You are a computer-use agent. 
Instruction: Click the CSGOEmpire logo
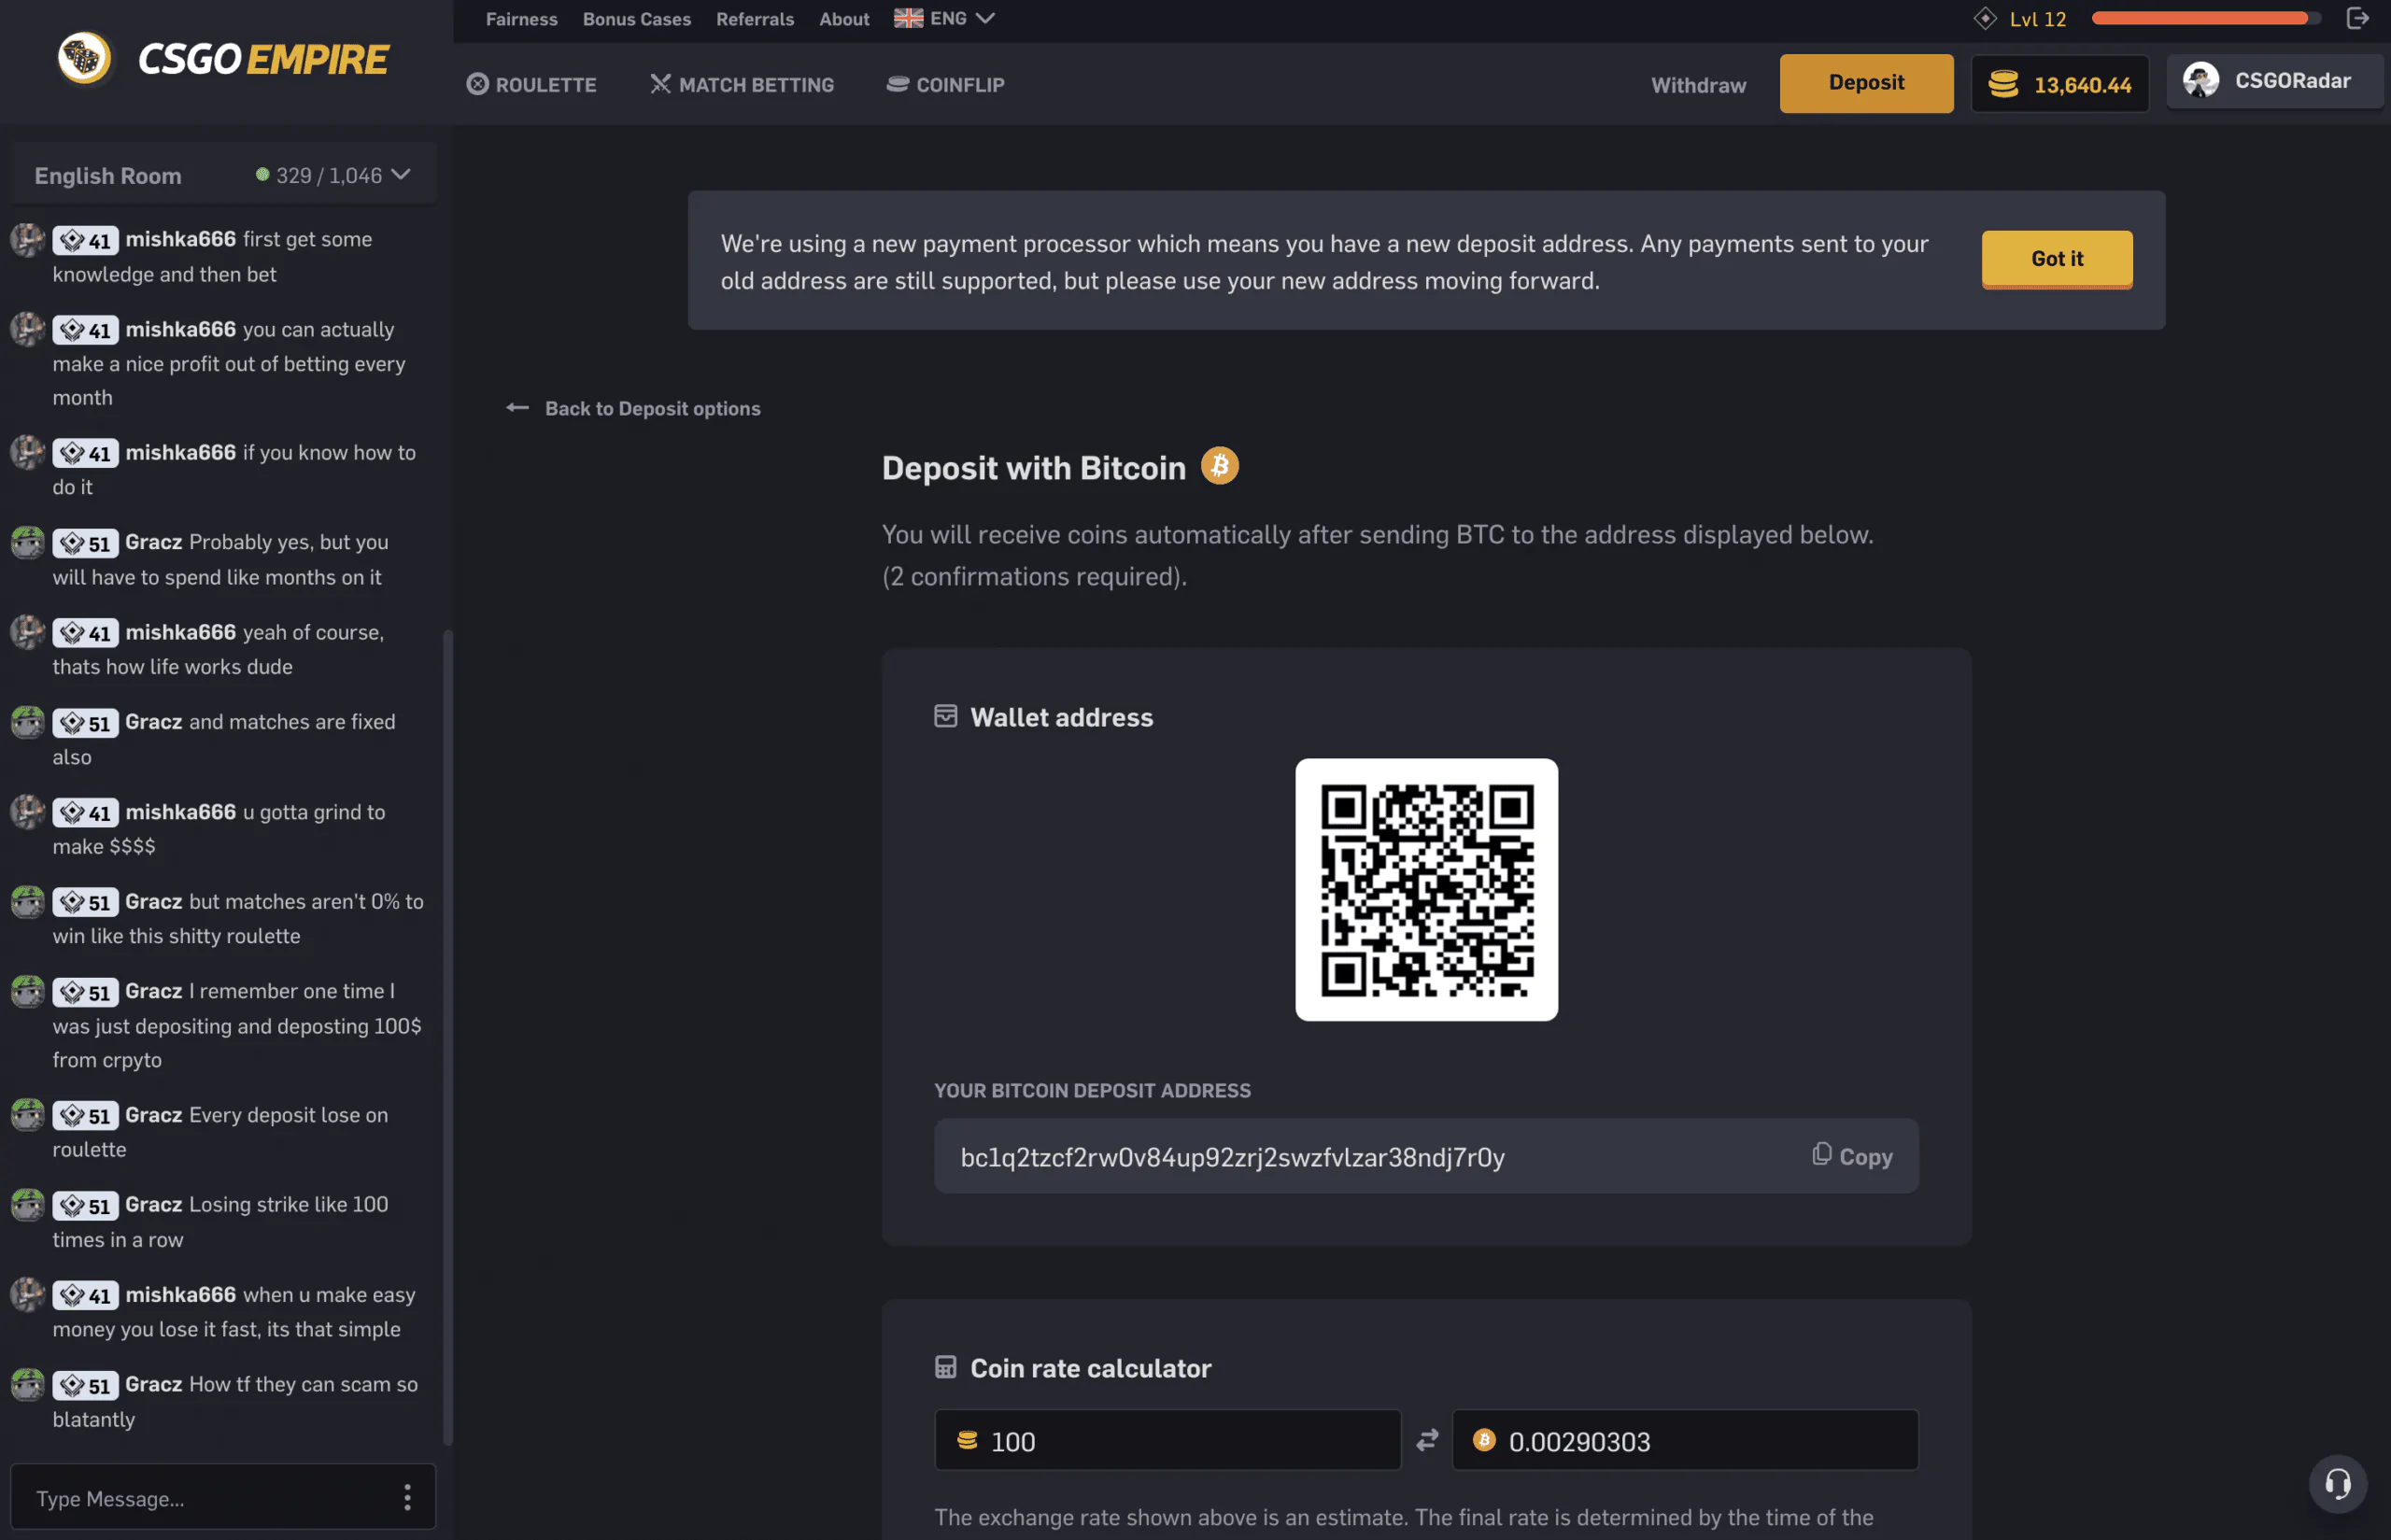tap(222, 59)
